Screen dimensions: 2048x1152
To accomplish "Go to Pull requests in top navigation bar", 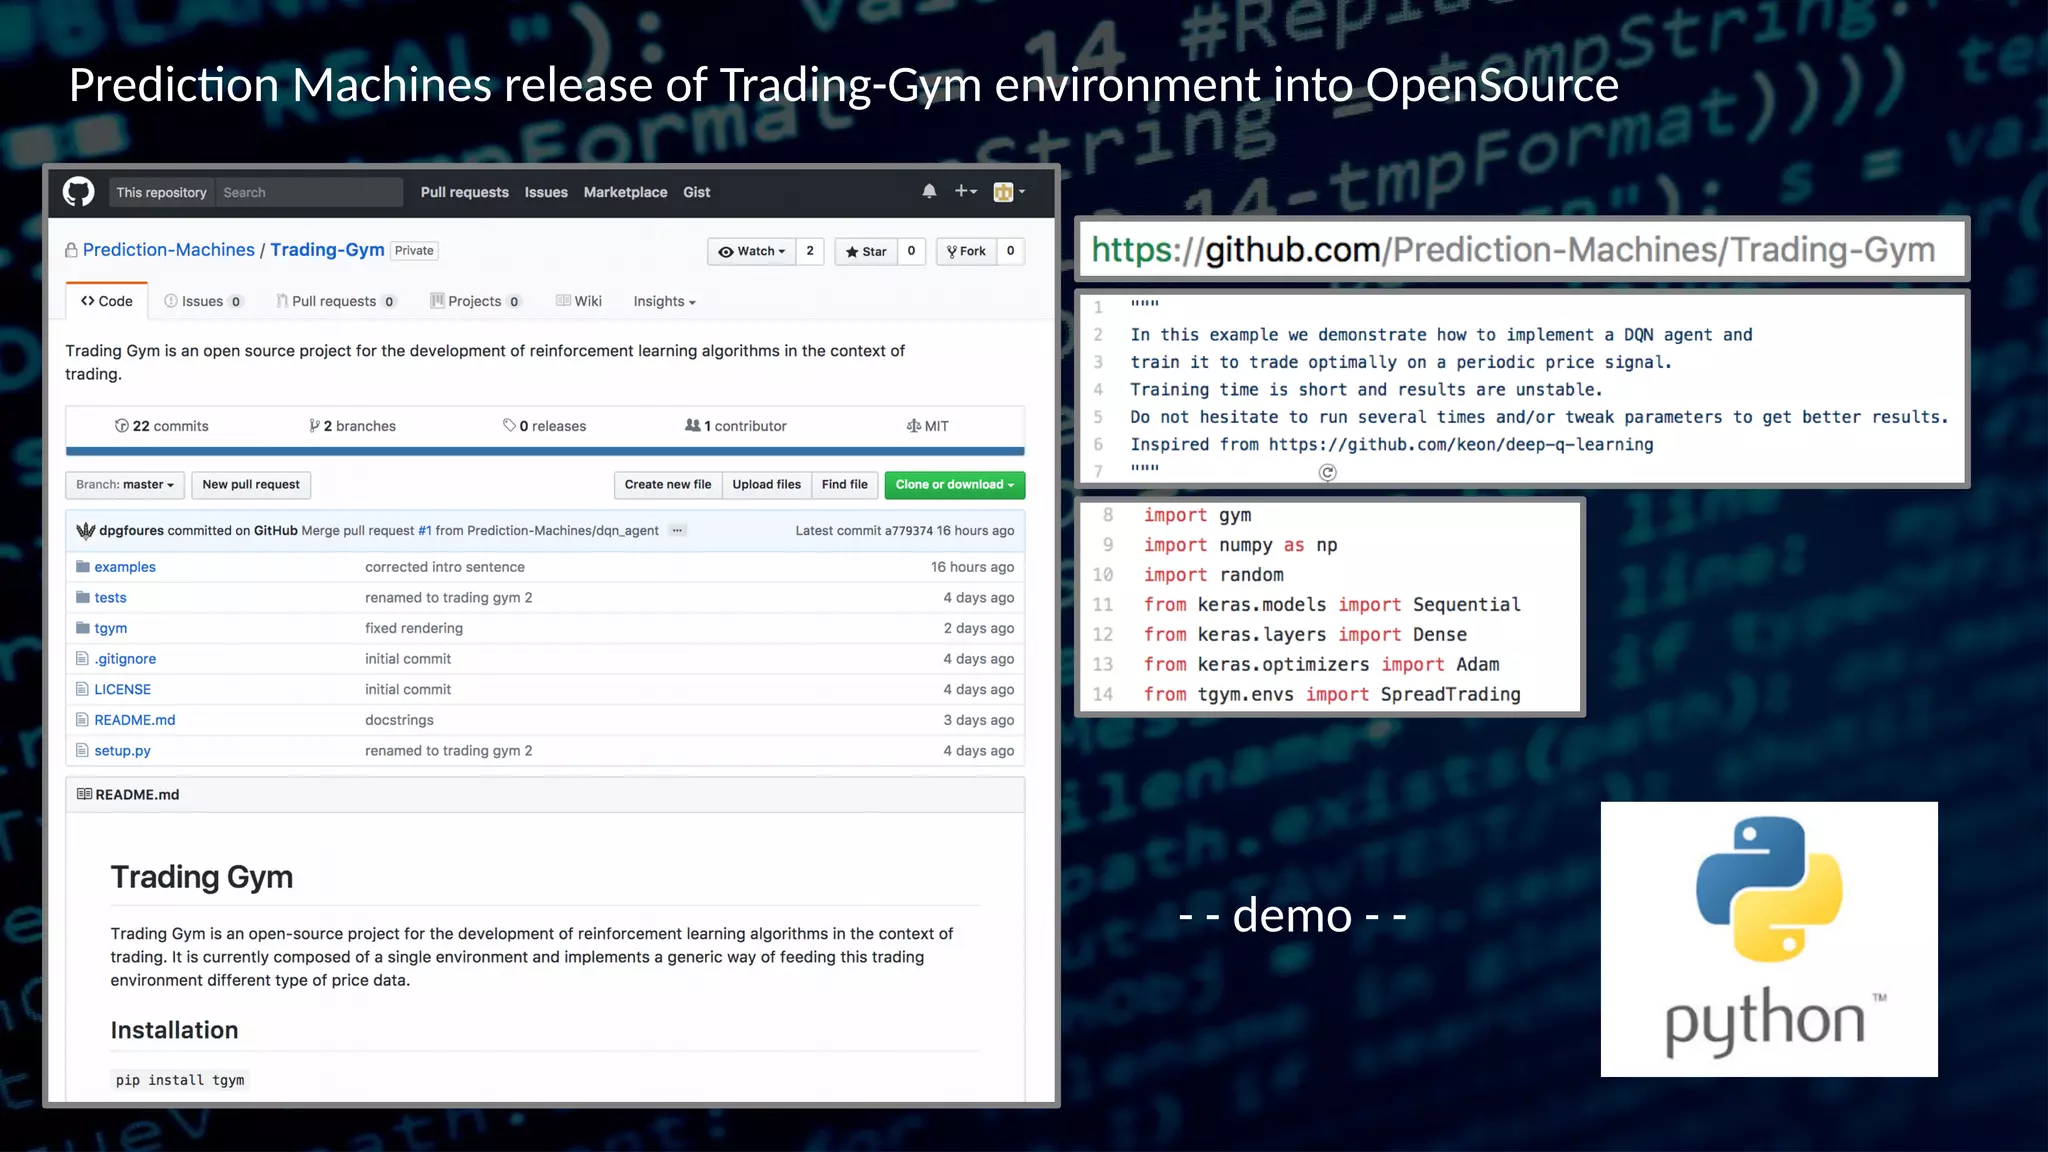I will [464, 192].
